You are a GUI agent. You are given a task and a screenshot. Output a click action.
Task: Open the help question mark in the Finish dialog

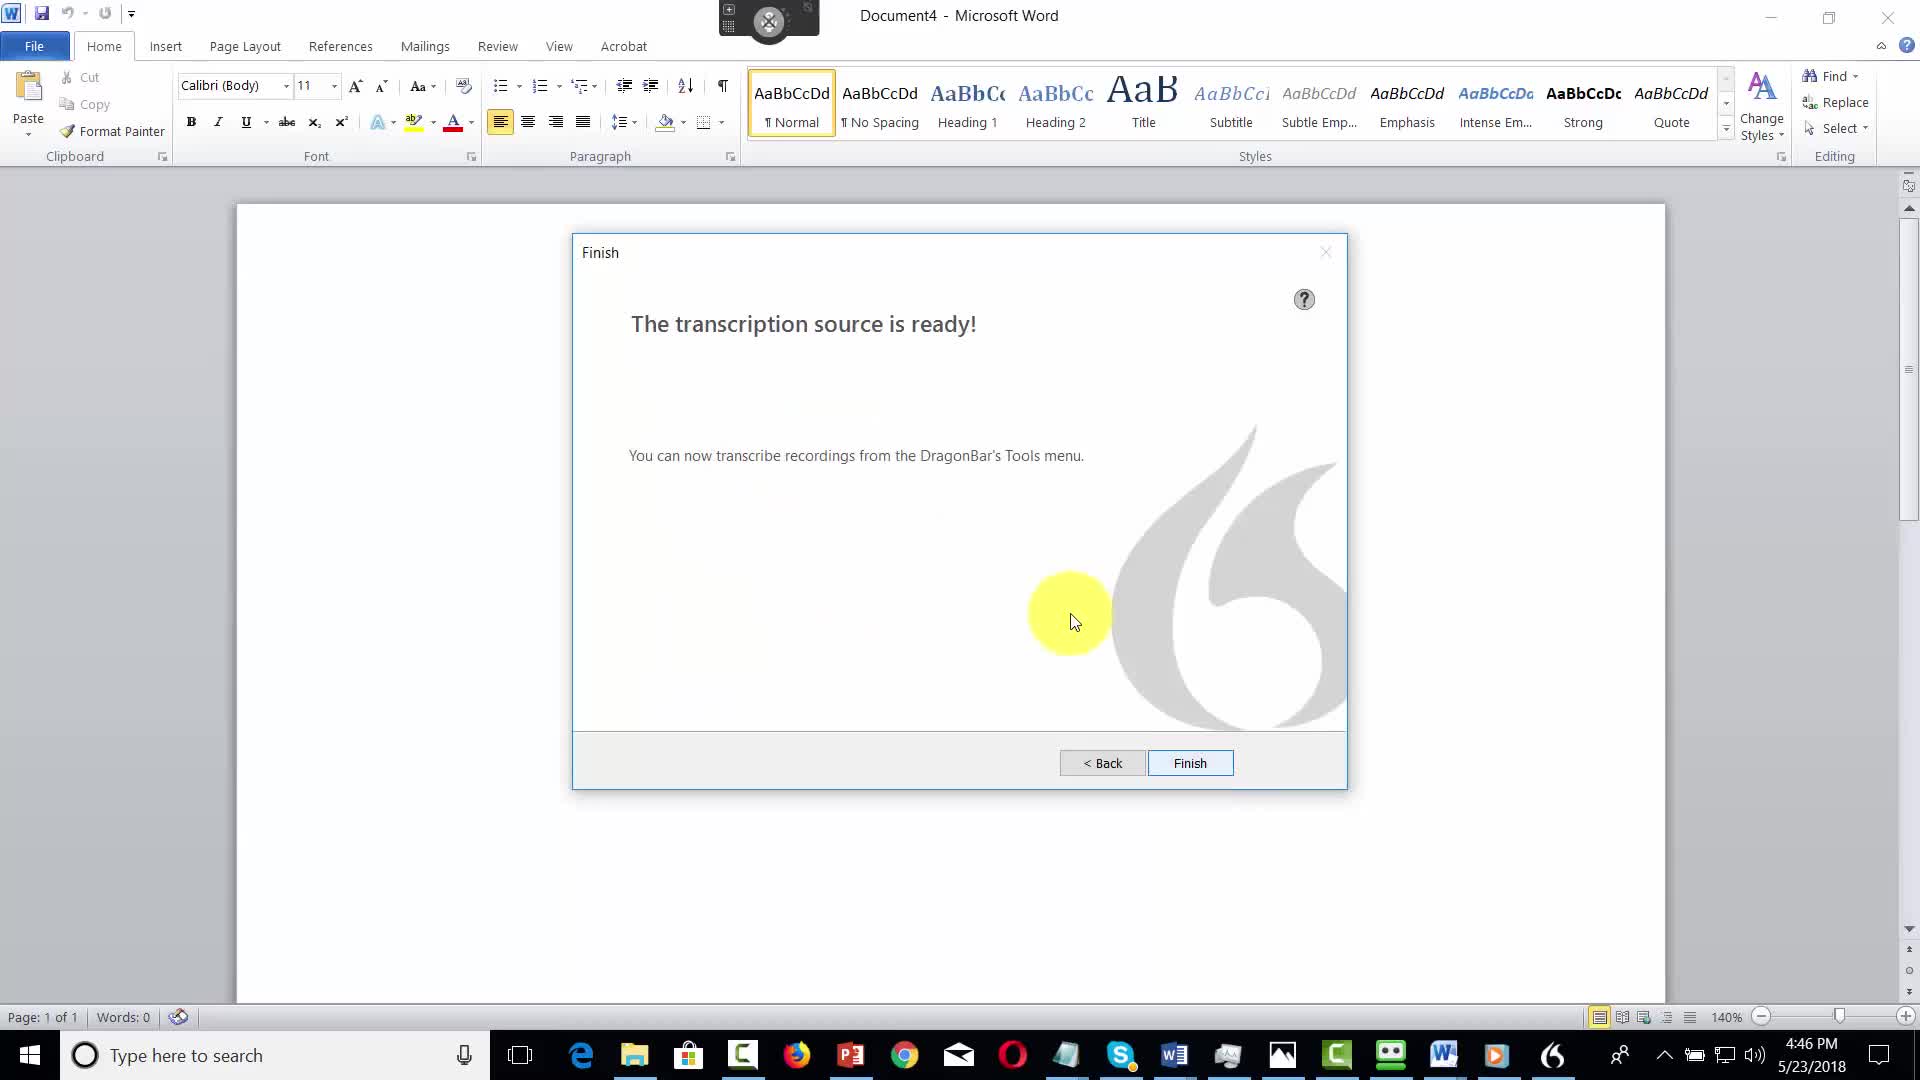tap(1304, 300)
